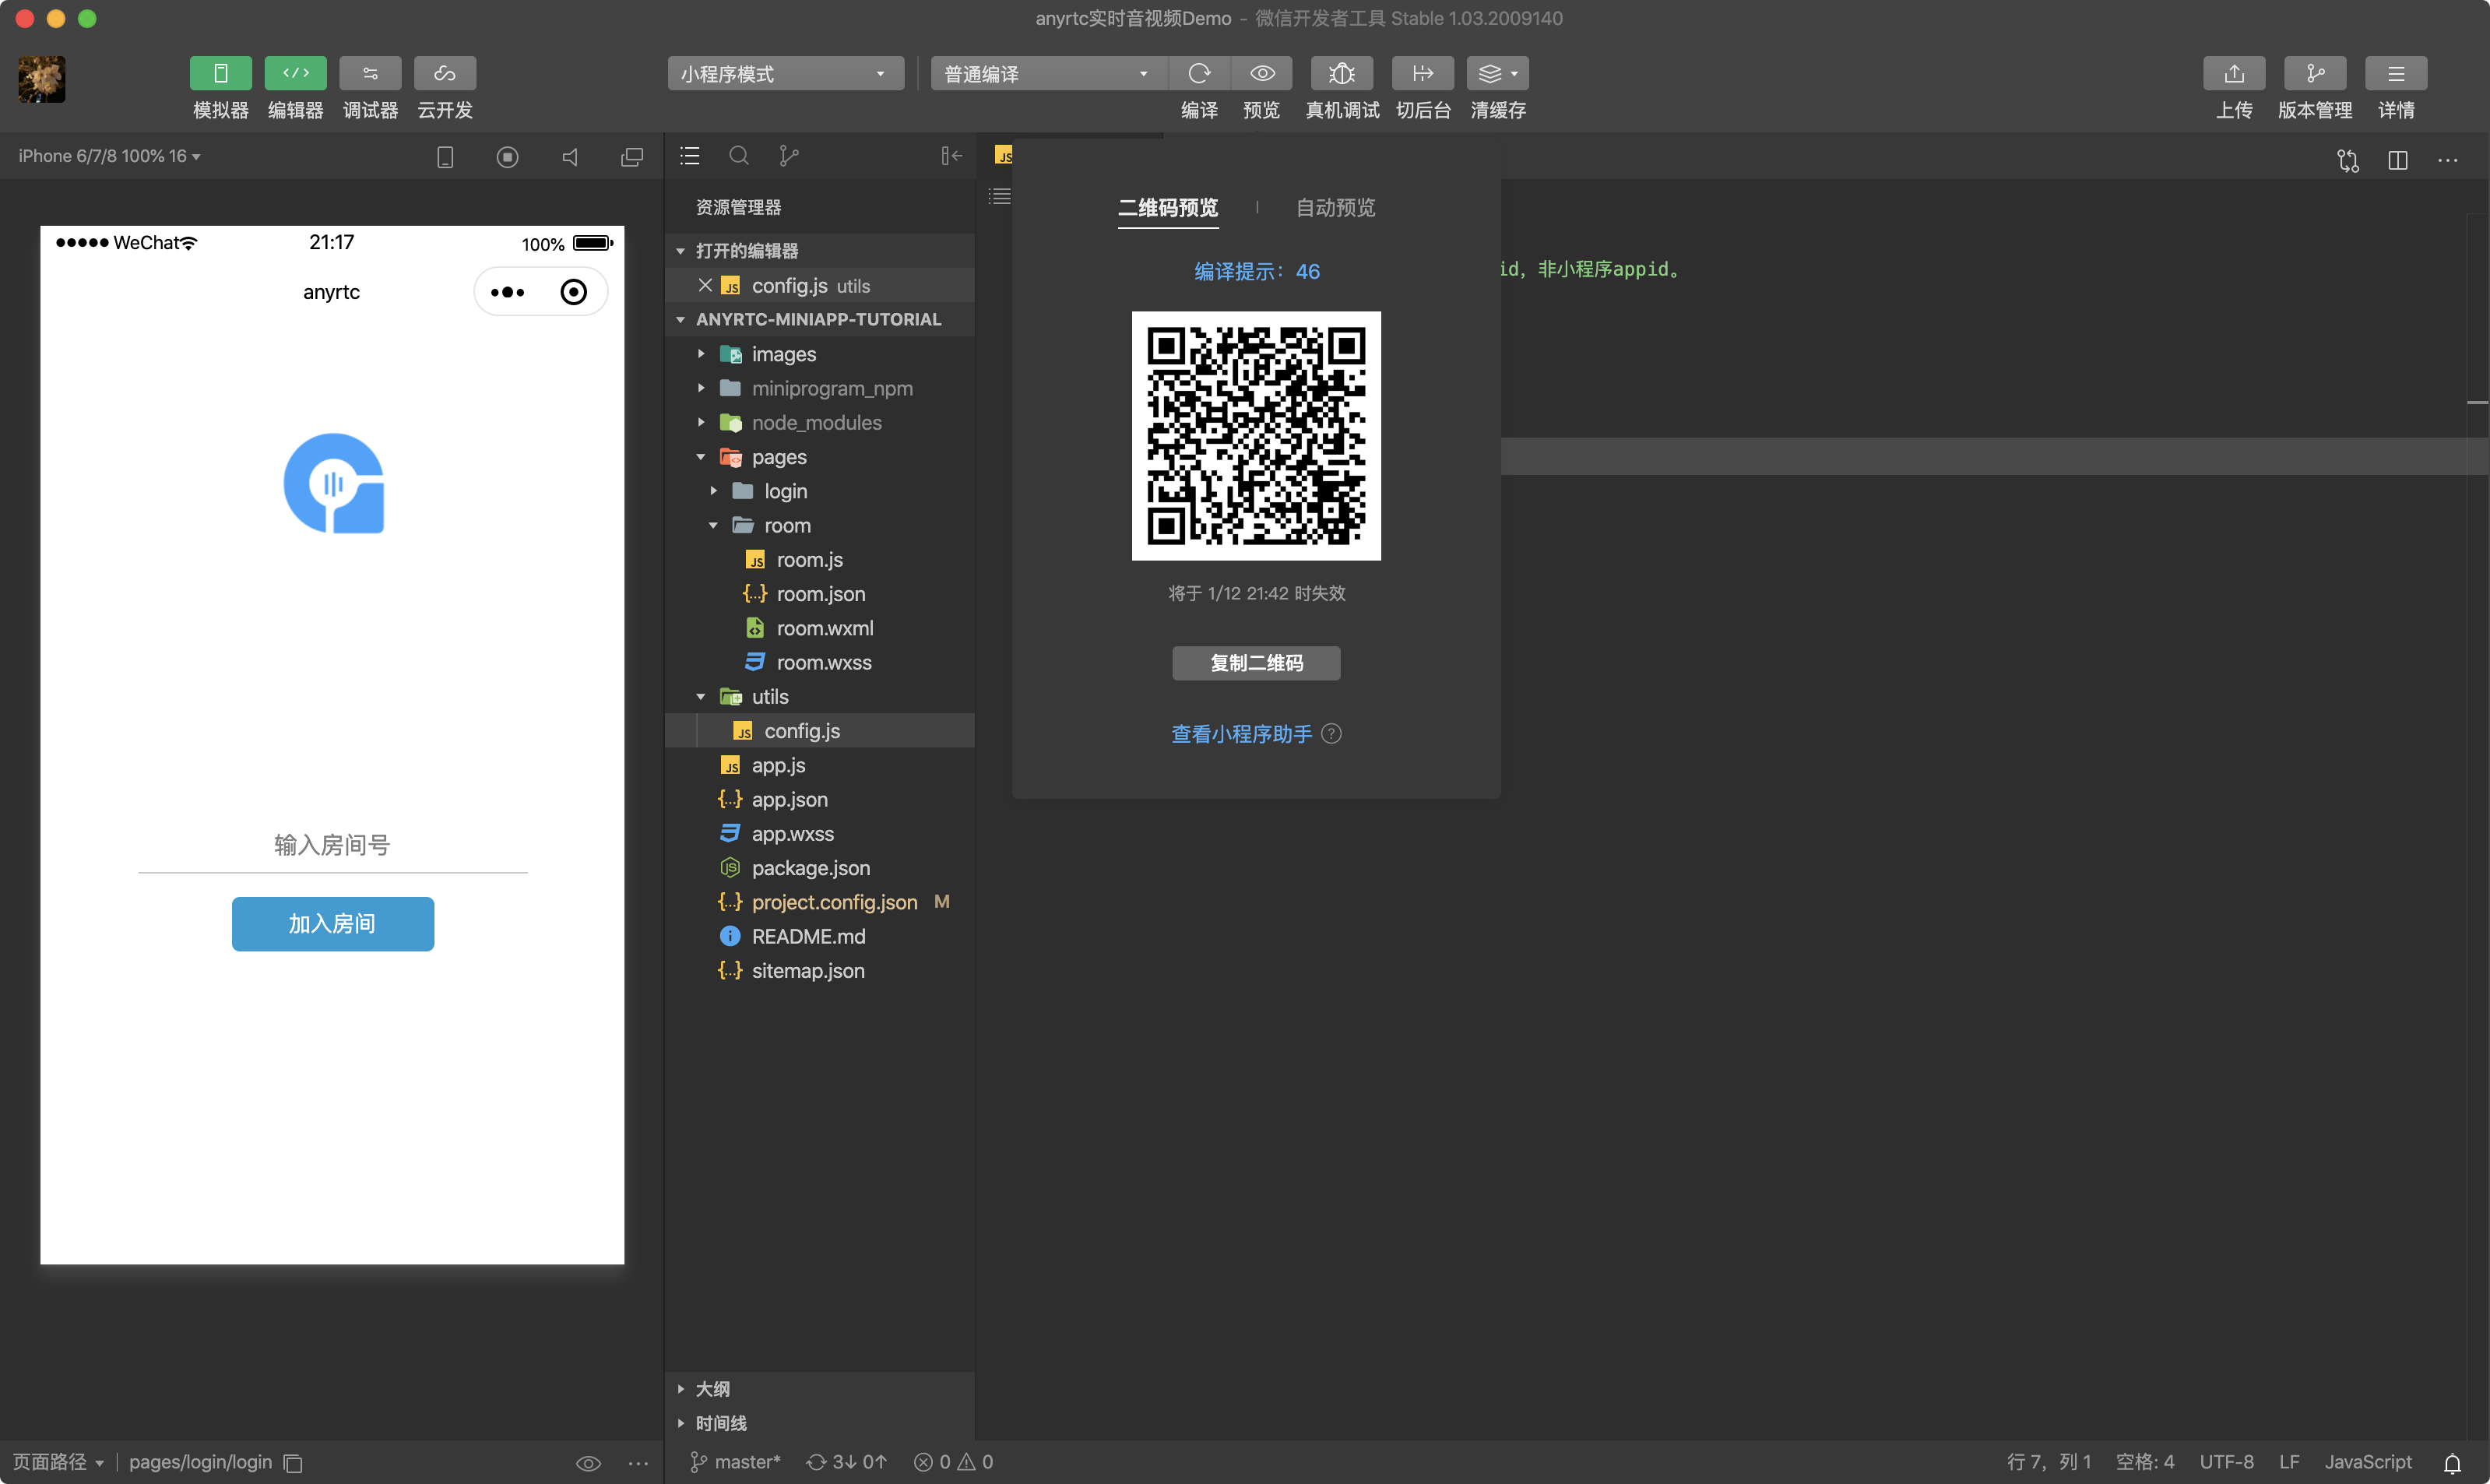Open the compile mode dropdown (普通编译)
This screenshot has height=1484, width=2490.
click(x=1048, y=74)
